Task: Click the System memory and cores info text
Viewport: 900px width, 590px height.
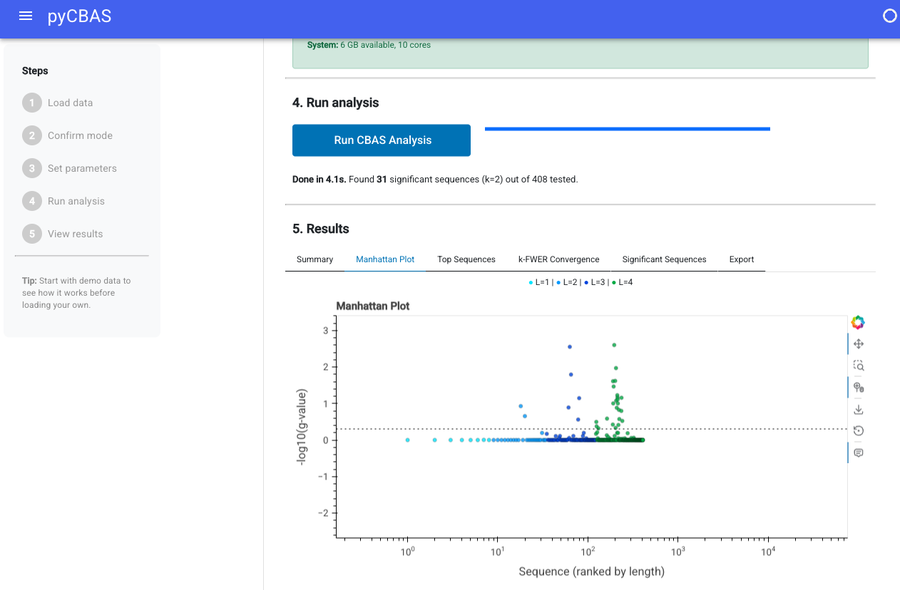Action: [368, 45]
